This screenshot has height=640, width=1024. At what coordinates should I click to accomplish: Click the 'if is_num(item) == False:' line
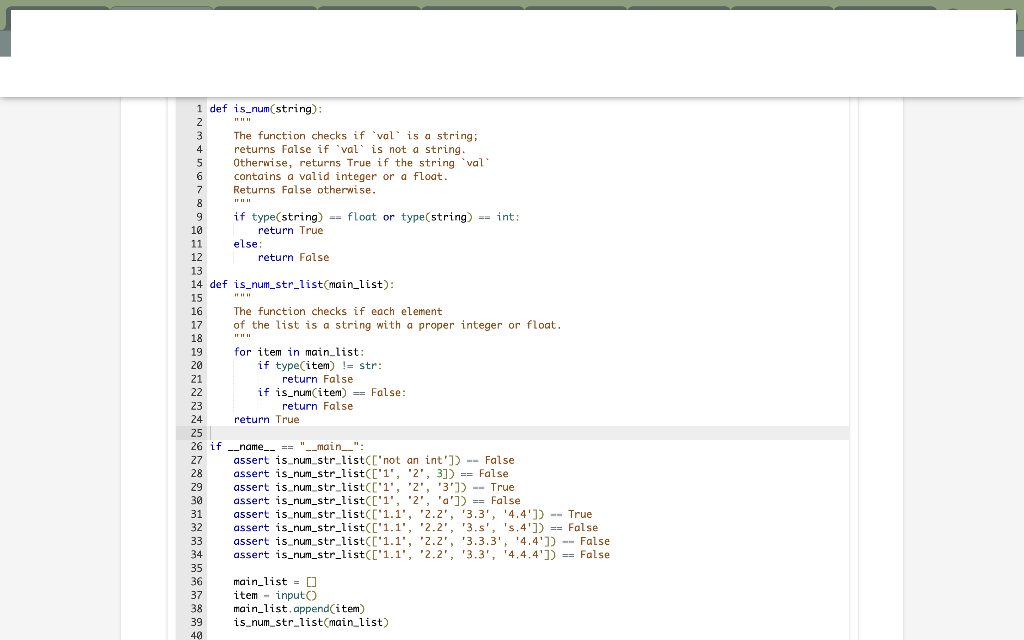[x=331, y=392]
